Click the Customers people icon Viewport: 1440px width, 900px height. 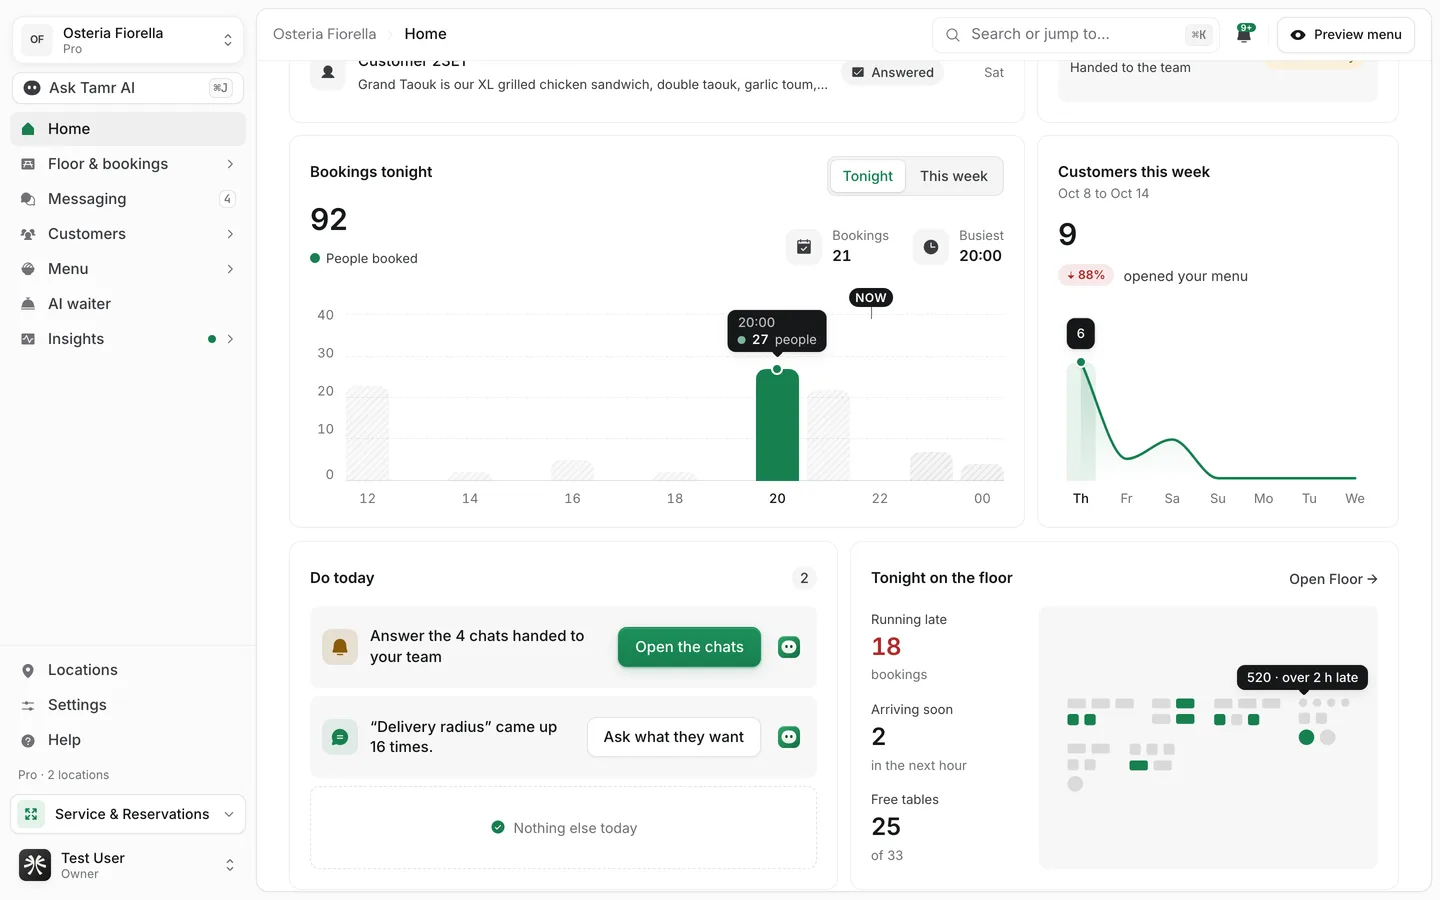28,234
